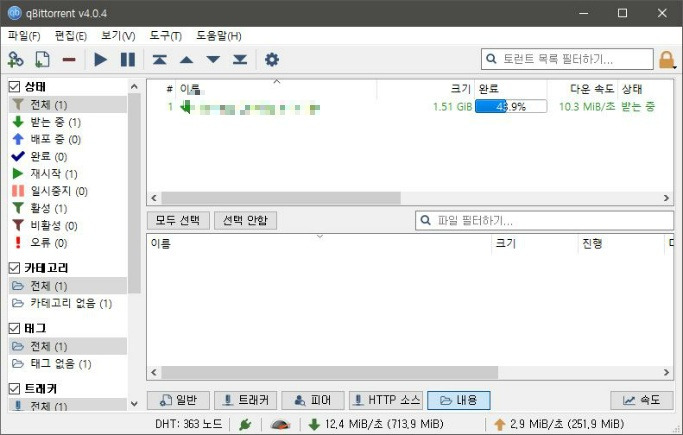
Task: Filter by 오류 (0) status
Action: click(68, 243)
